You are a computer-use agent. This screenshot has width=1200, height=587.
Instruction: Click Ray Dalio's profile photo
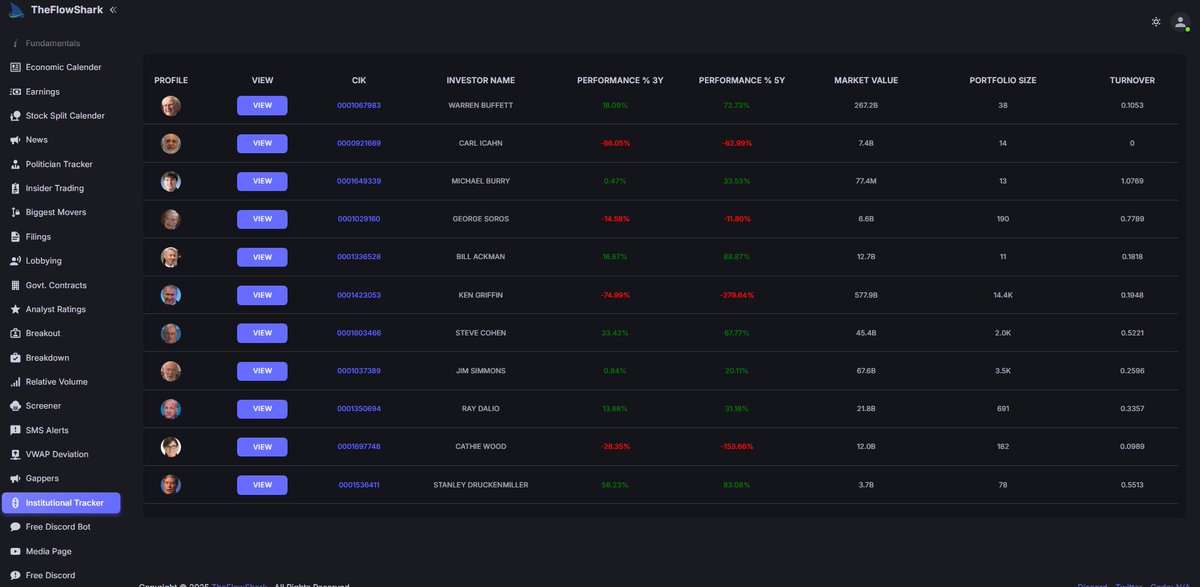(171, 409)
